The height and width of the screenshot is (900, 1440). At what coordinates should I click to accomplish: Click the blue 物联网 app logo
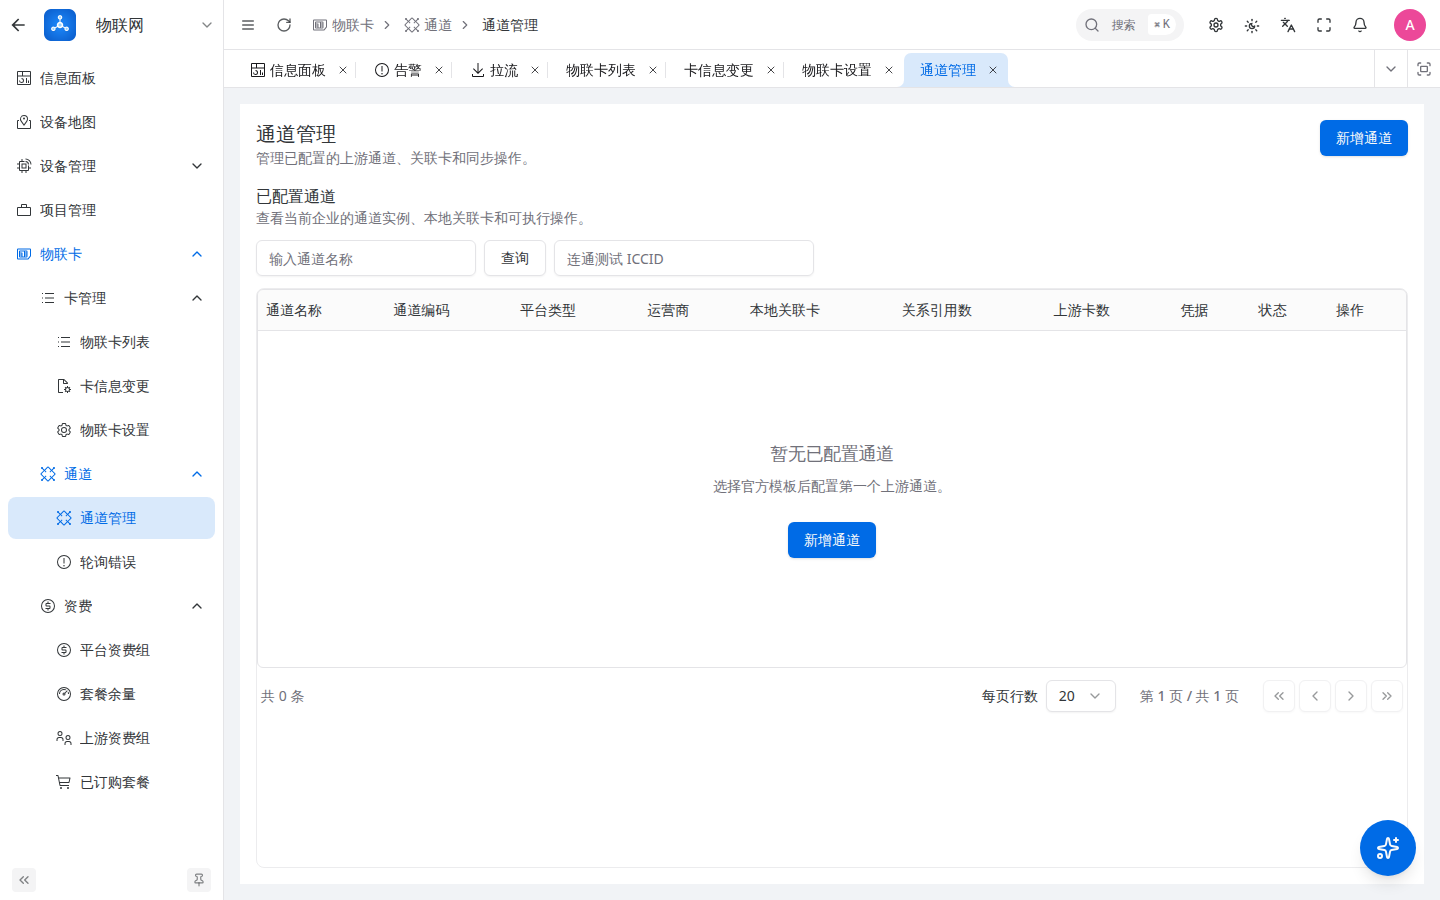click(60, 25)
